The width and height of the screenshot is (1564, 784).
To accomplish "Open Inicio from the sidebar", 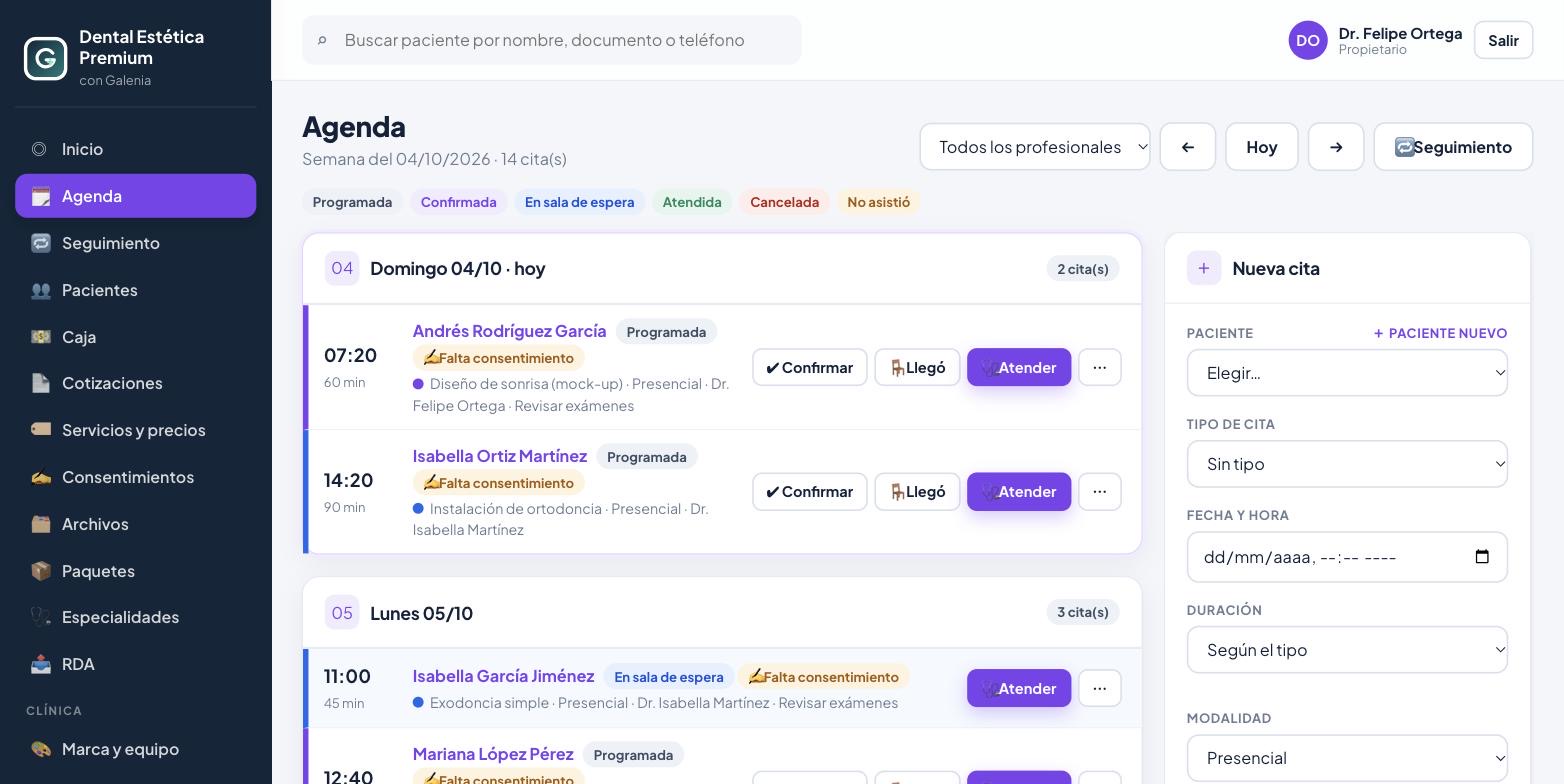I will click(135, 149).
